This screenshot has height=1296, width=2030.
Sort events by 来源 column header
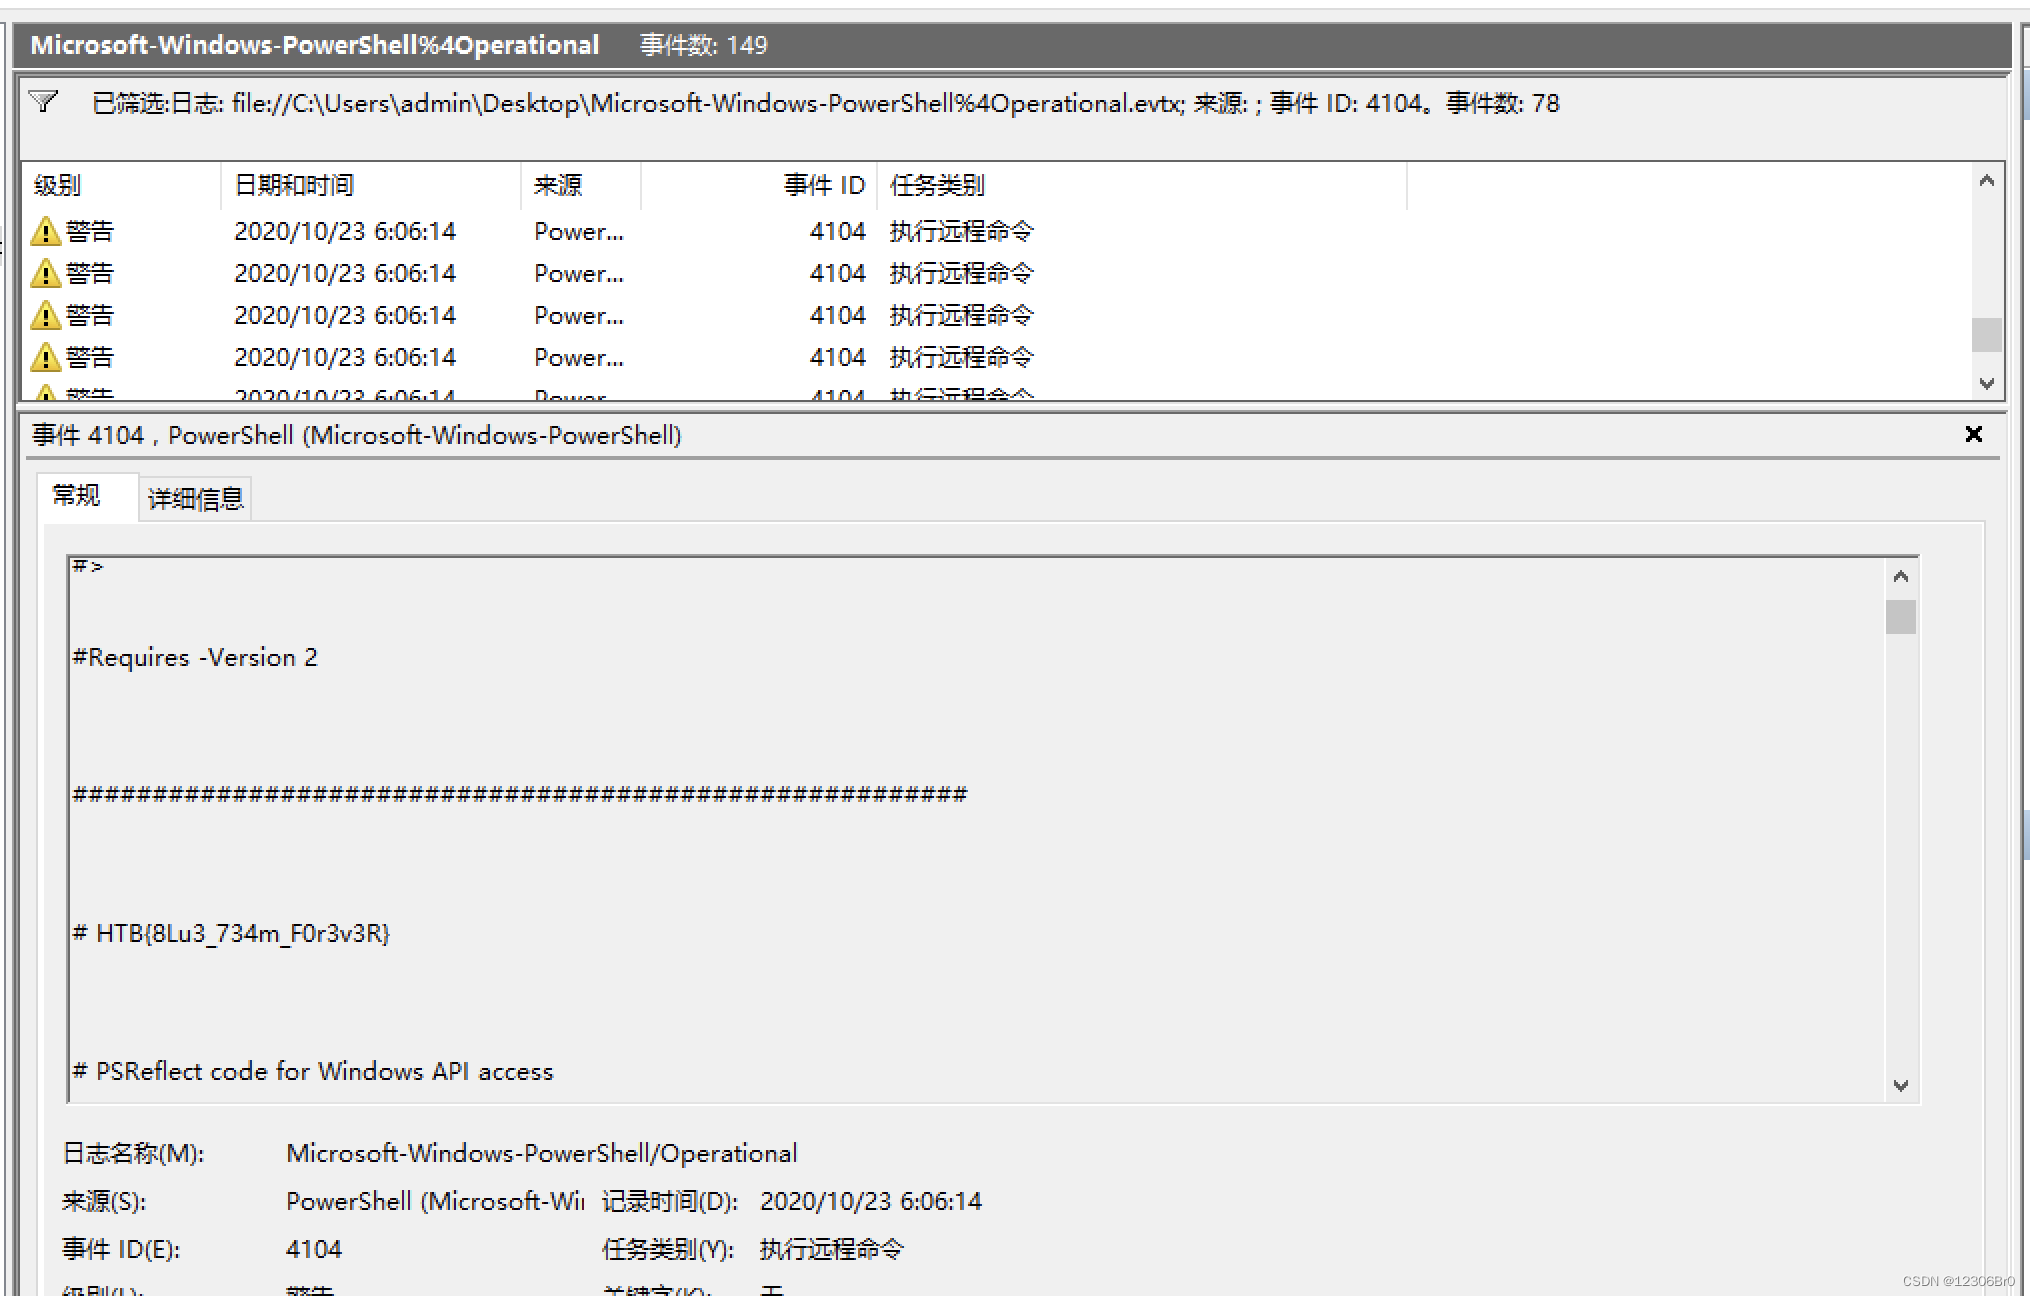coord(580,185)
